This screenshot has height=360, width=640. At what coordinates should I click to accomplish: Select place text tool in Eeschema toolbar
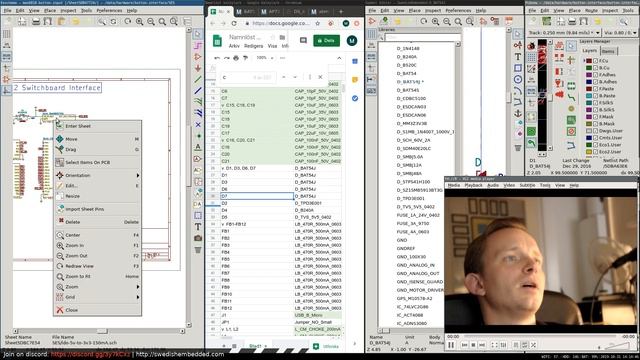click(x=198, y=227)
